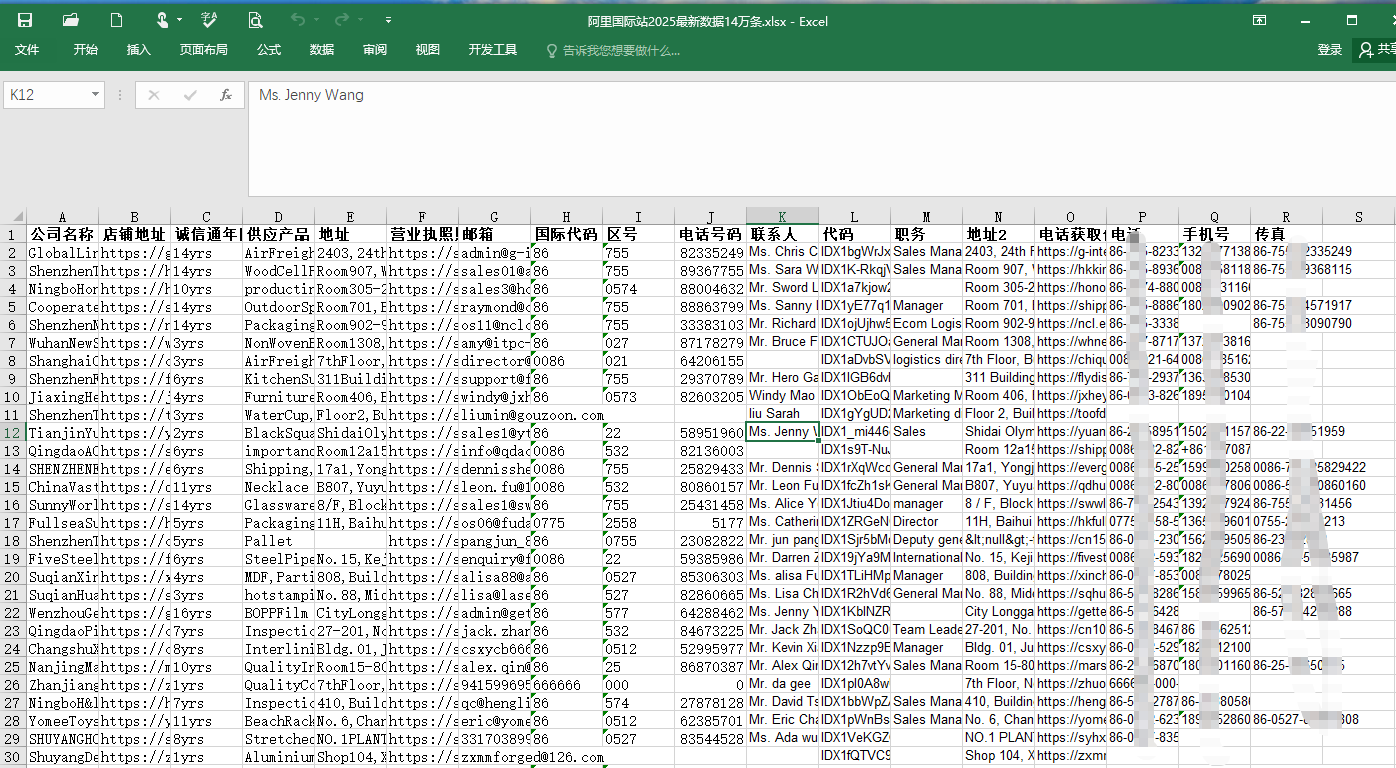The height and width of the screenshot is (768, 1396).
Task: Open the 开发工具 (Developer) ribbon tab
Action: click(x=493, y=50)
